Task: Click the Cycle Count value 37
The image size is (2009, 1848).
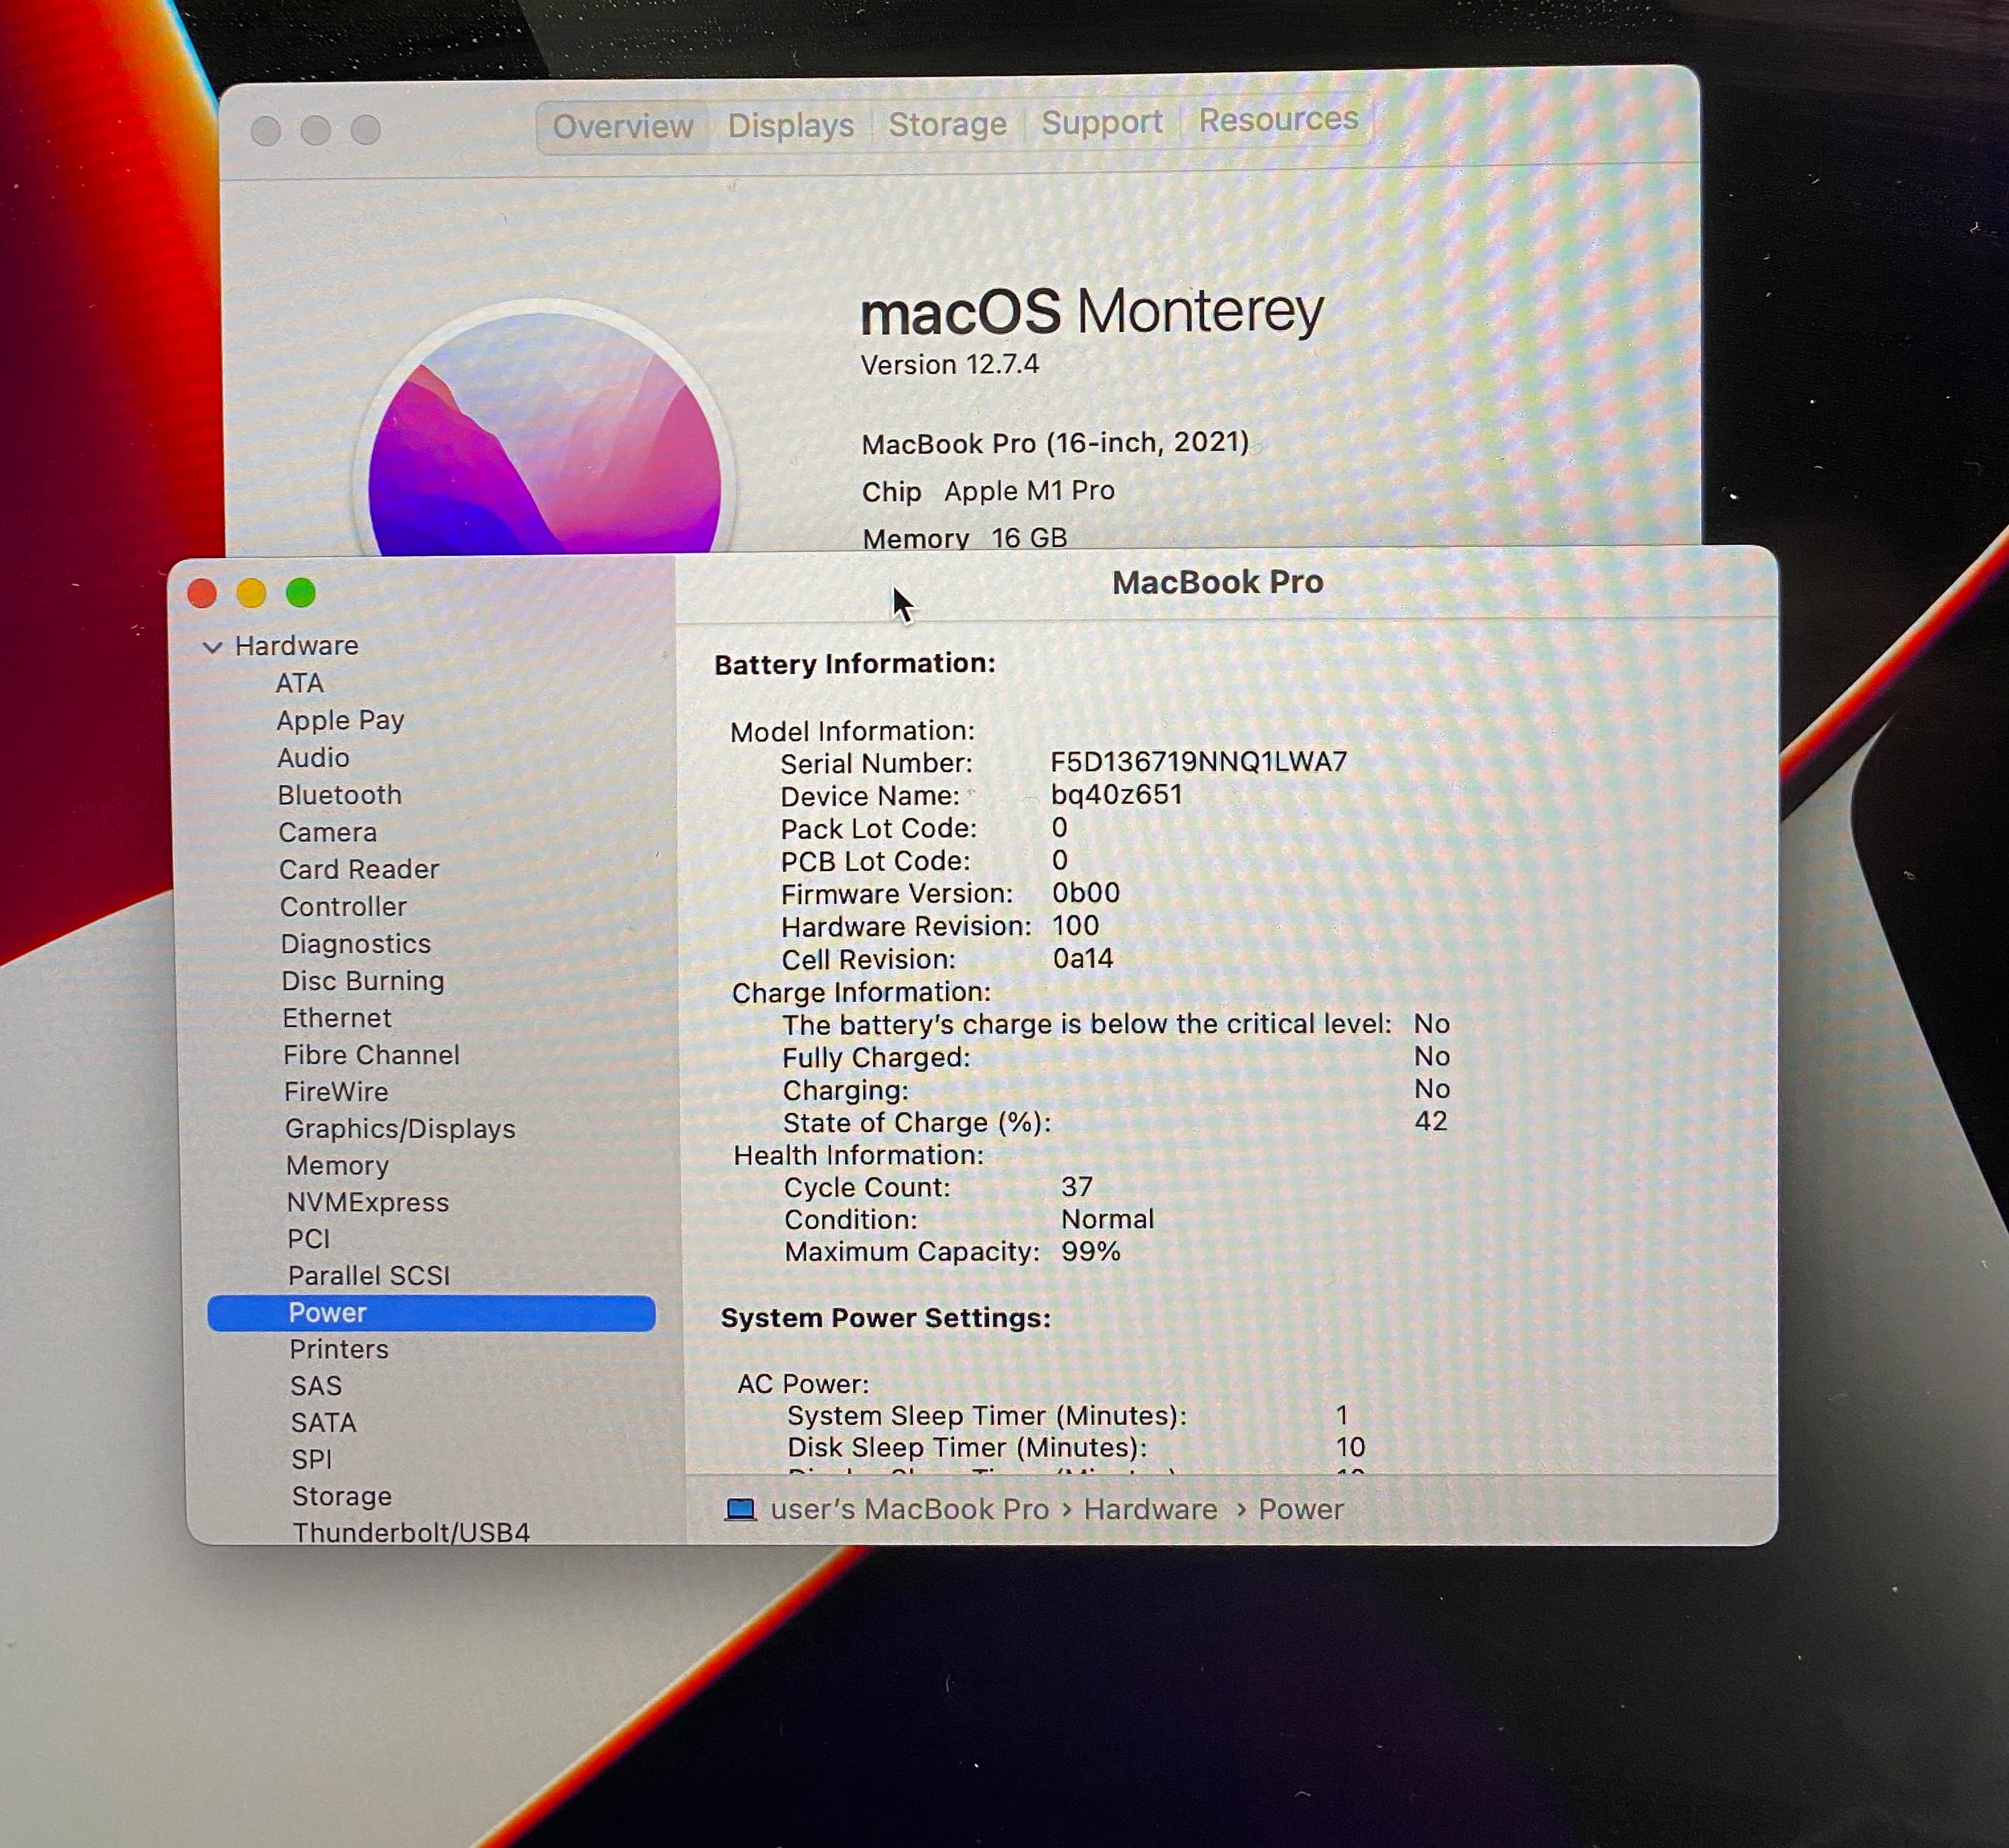Action: click(1077, 1187)
